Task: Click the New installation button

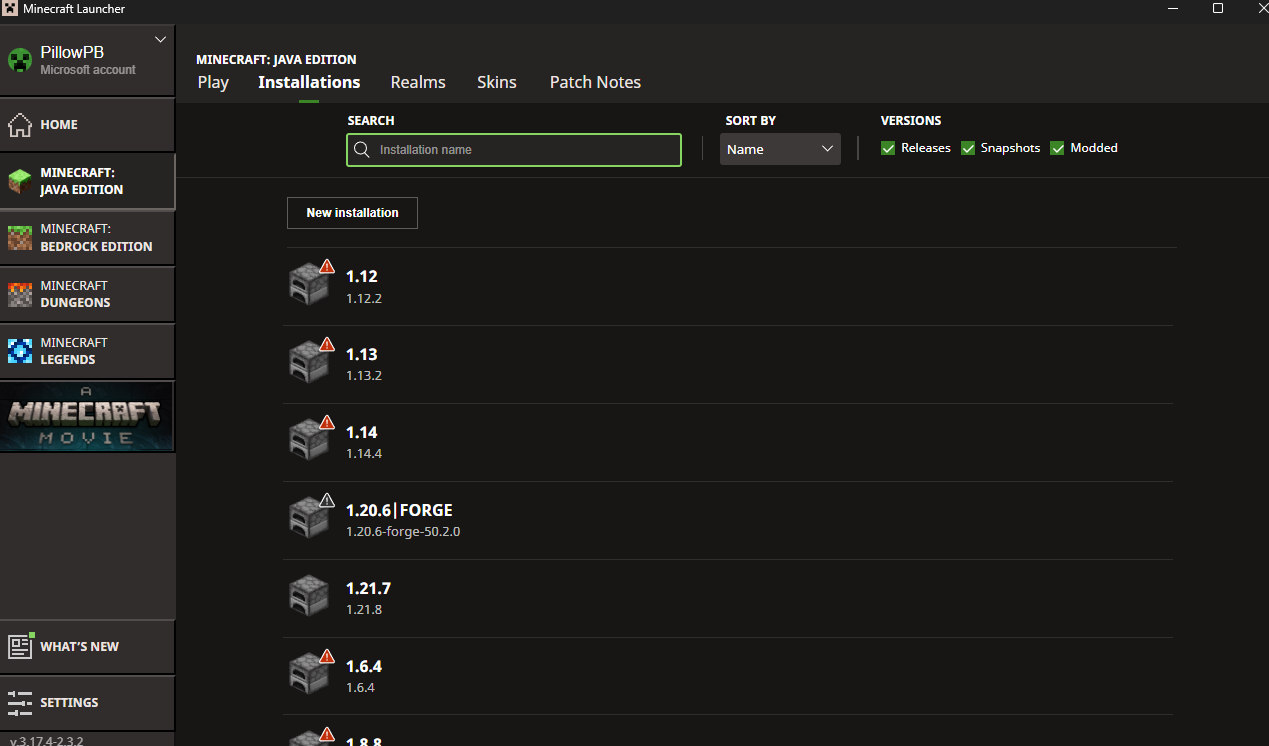Action: 352,213
